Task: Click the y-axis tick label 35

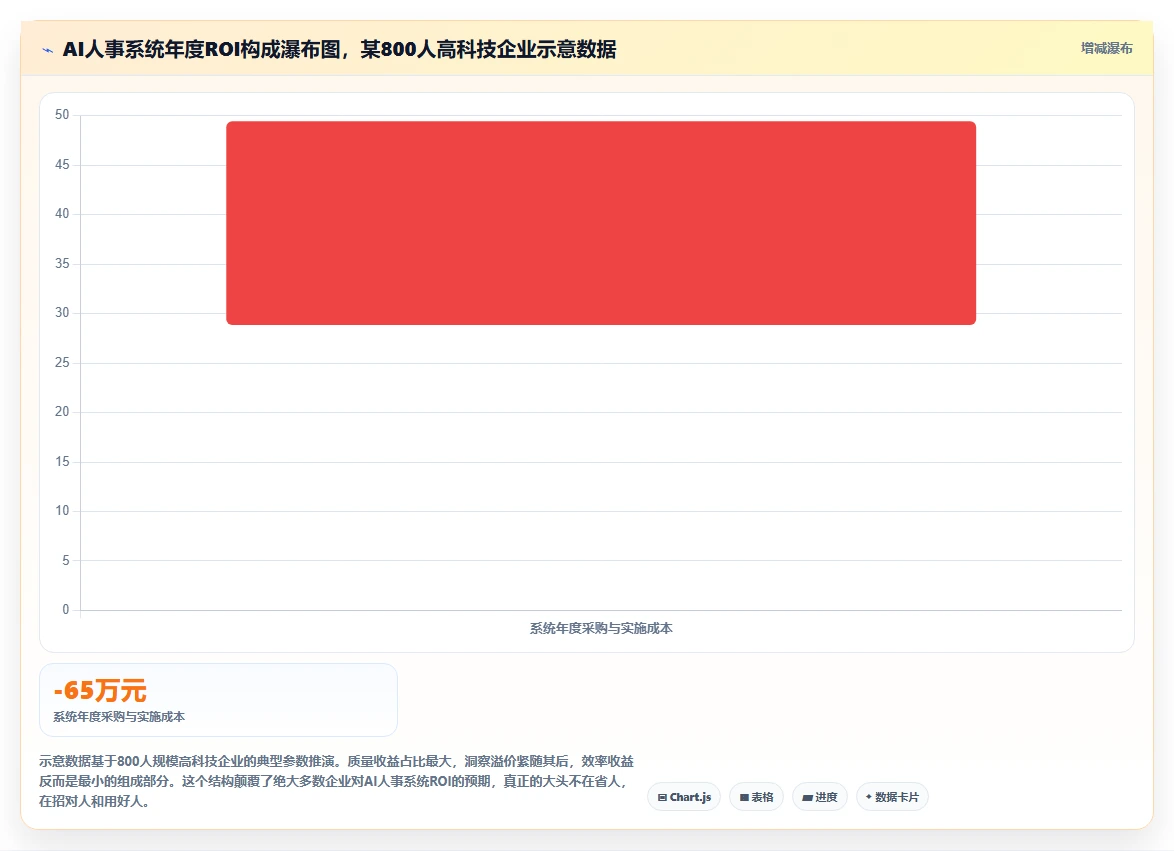Action: point(62,263)
